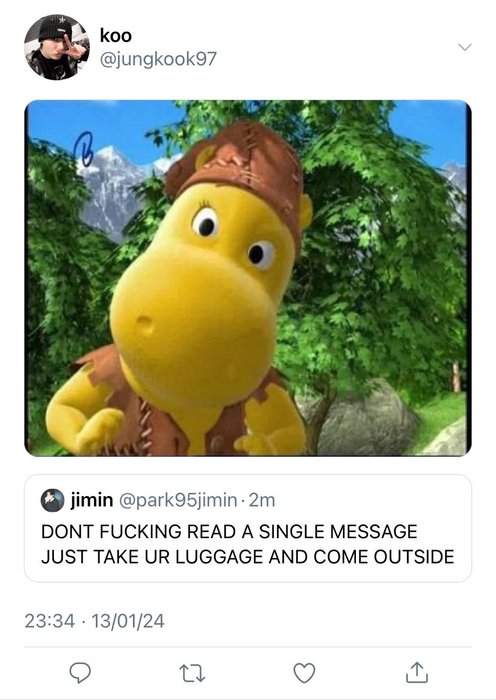Click the 2m timestamp on quoted tweet

262,500
